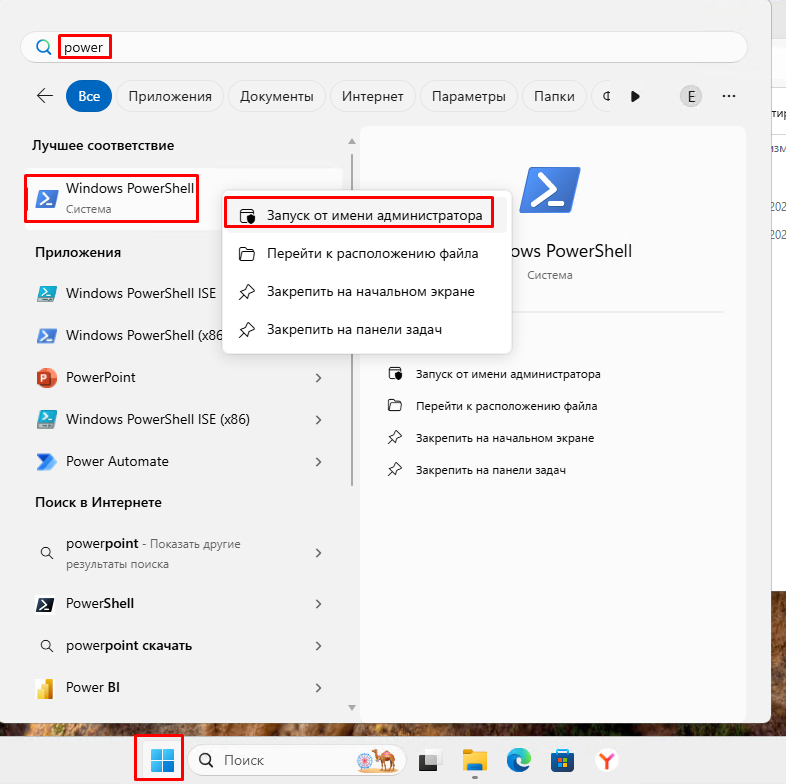Click the Power Automate icon
Image resolution: width=786 pixels, height=784 pixels.
pyautogui.click(x=47, y=462)
